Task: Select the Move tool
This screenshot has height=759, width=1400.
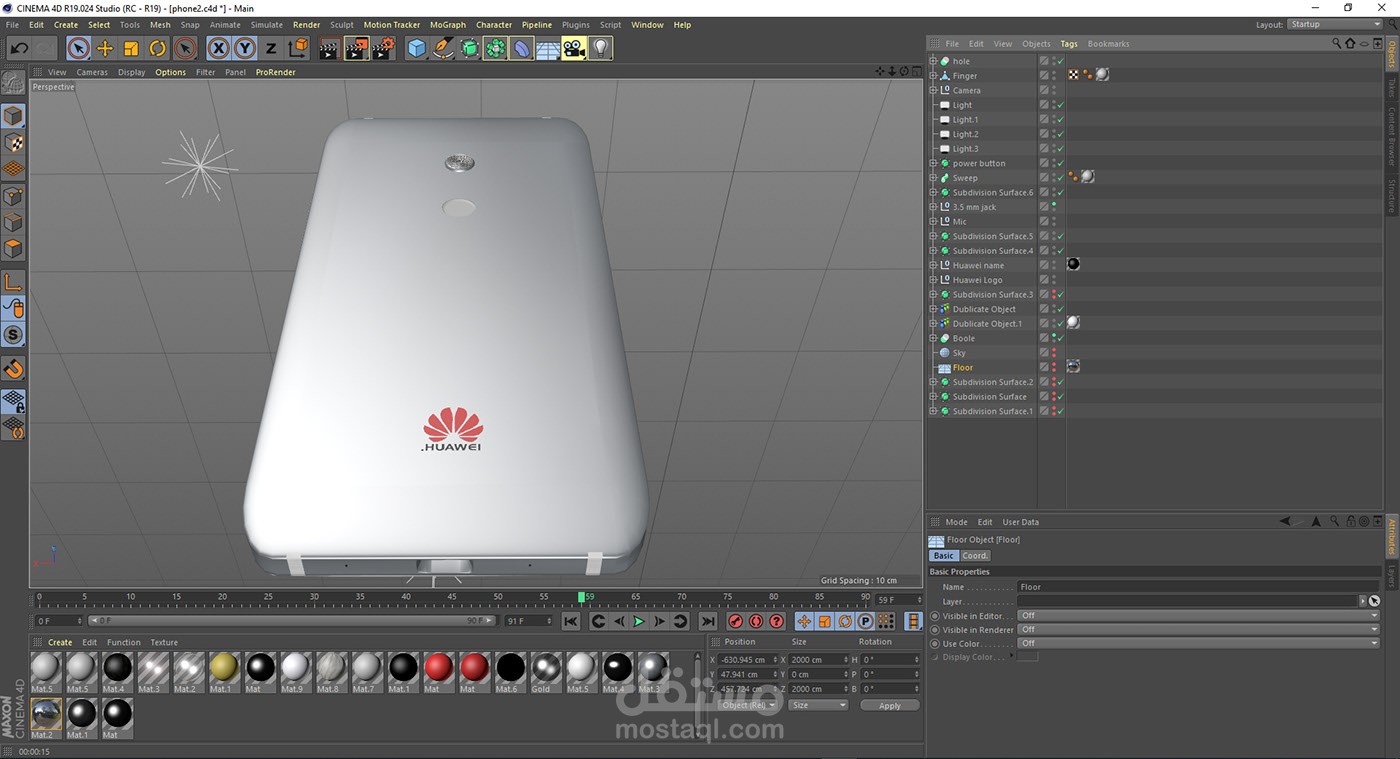Action: pyautogui.click(x=105, y=48)
